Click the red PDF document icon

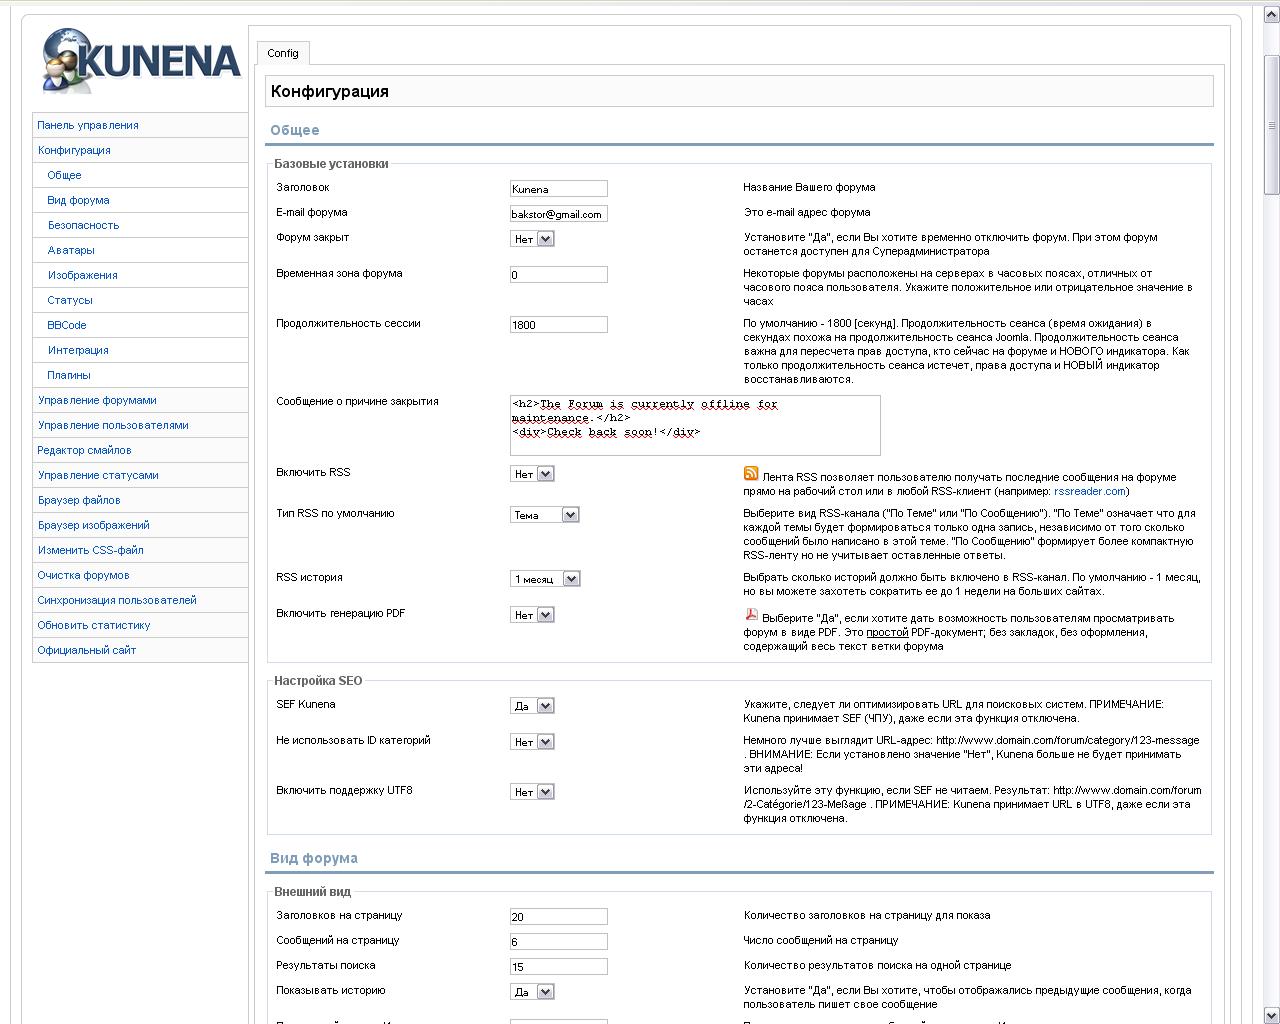pos(751,615)
